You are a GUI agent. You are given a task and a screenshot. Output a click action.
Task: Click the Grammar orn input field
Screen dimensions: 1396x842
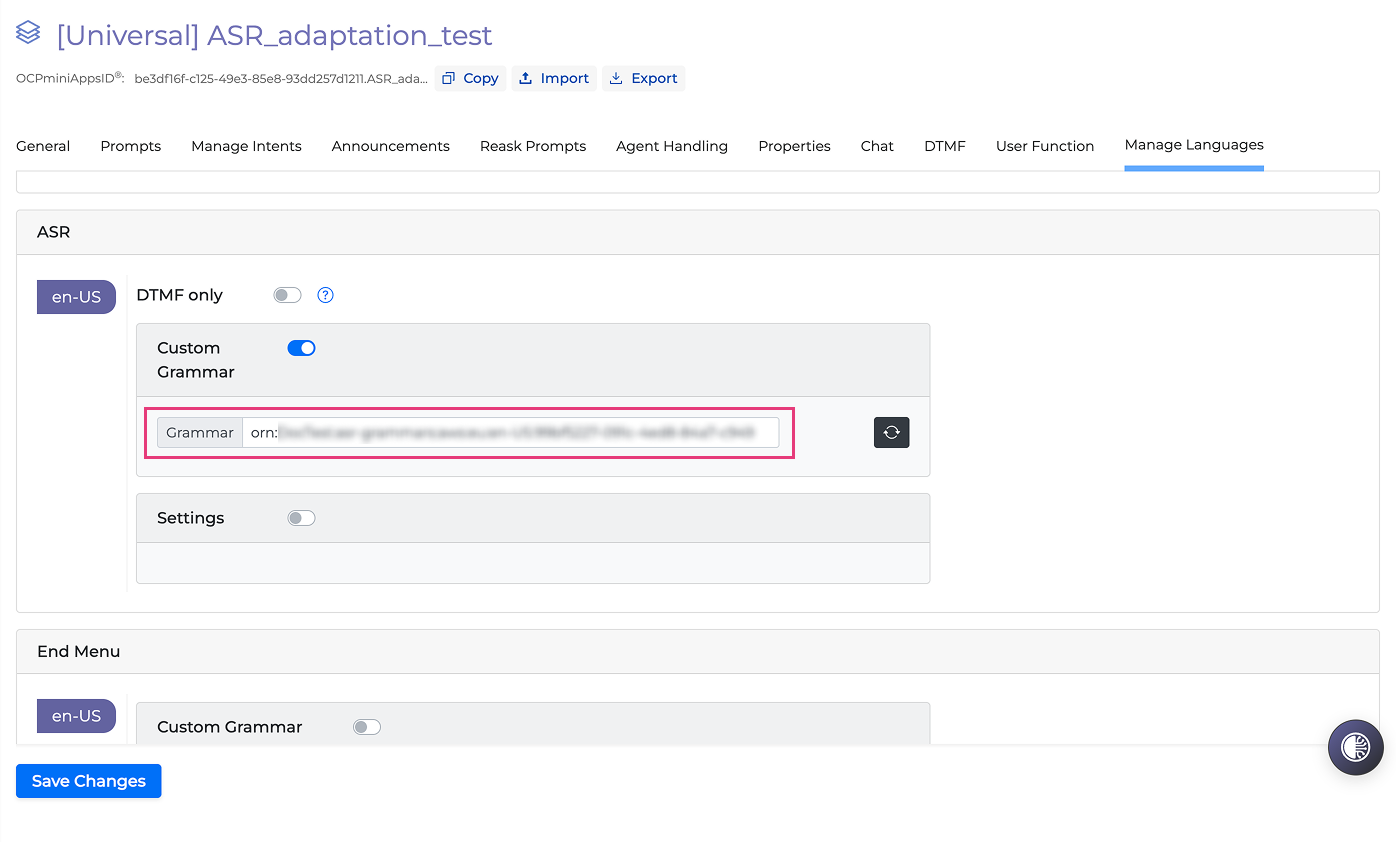pos(510,433)
